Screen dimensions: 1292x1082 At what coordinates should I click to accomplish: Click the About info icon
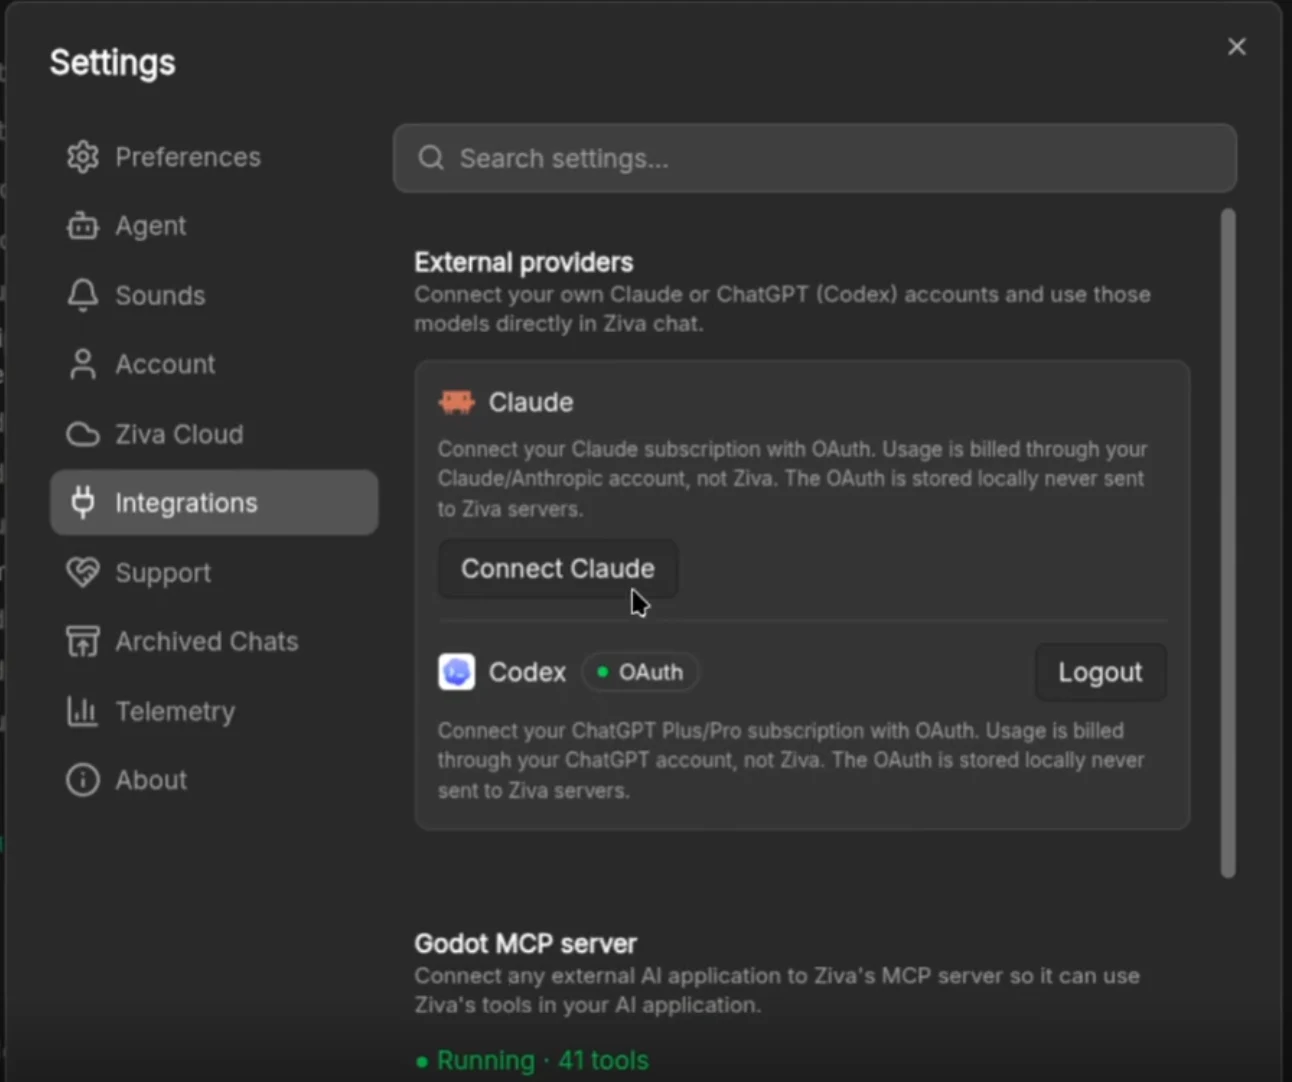[83, 780]
